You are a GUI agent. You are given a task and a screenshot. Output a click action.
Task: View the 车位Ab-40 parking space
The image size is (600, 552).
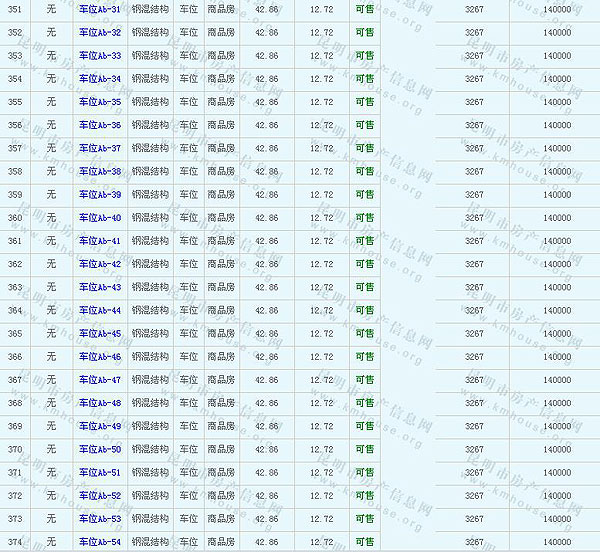(x=100, y=218)
